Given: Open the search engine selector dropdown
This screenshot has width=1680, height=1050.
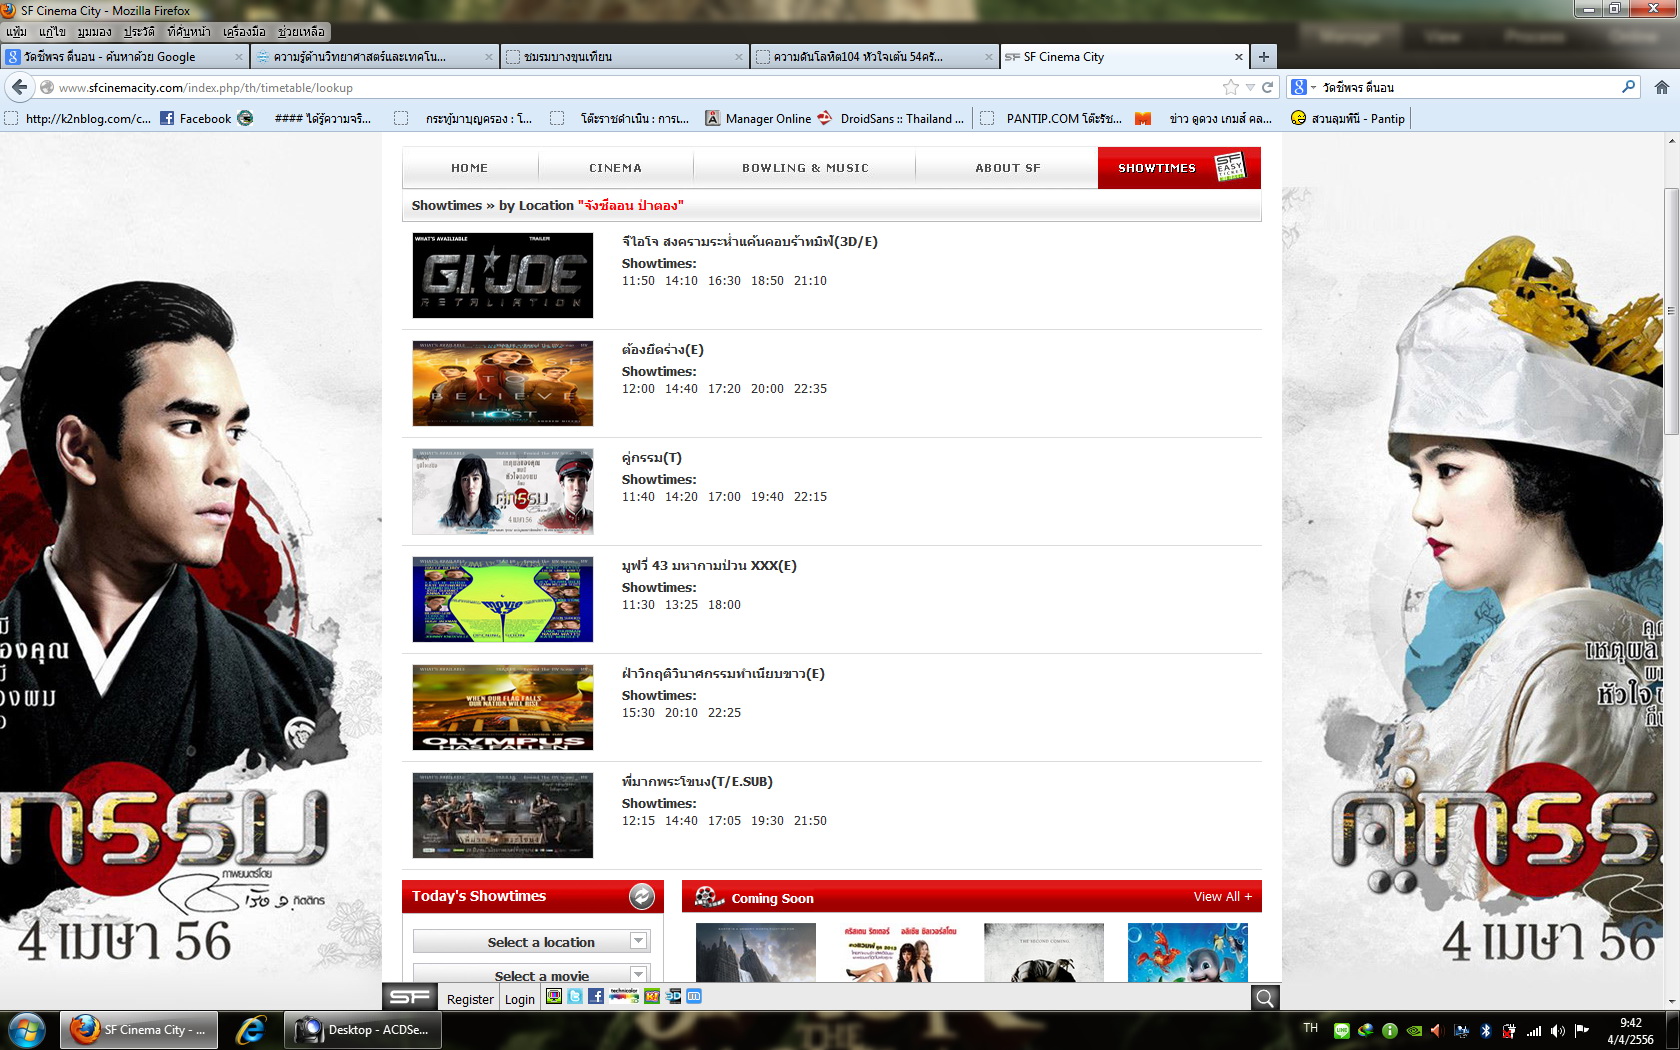Looking at the screenshot, I should point(1302,87).
